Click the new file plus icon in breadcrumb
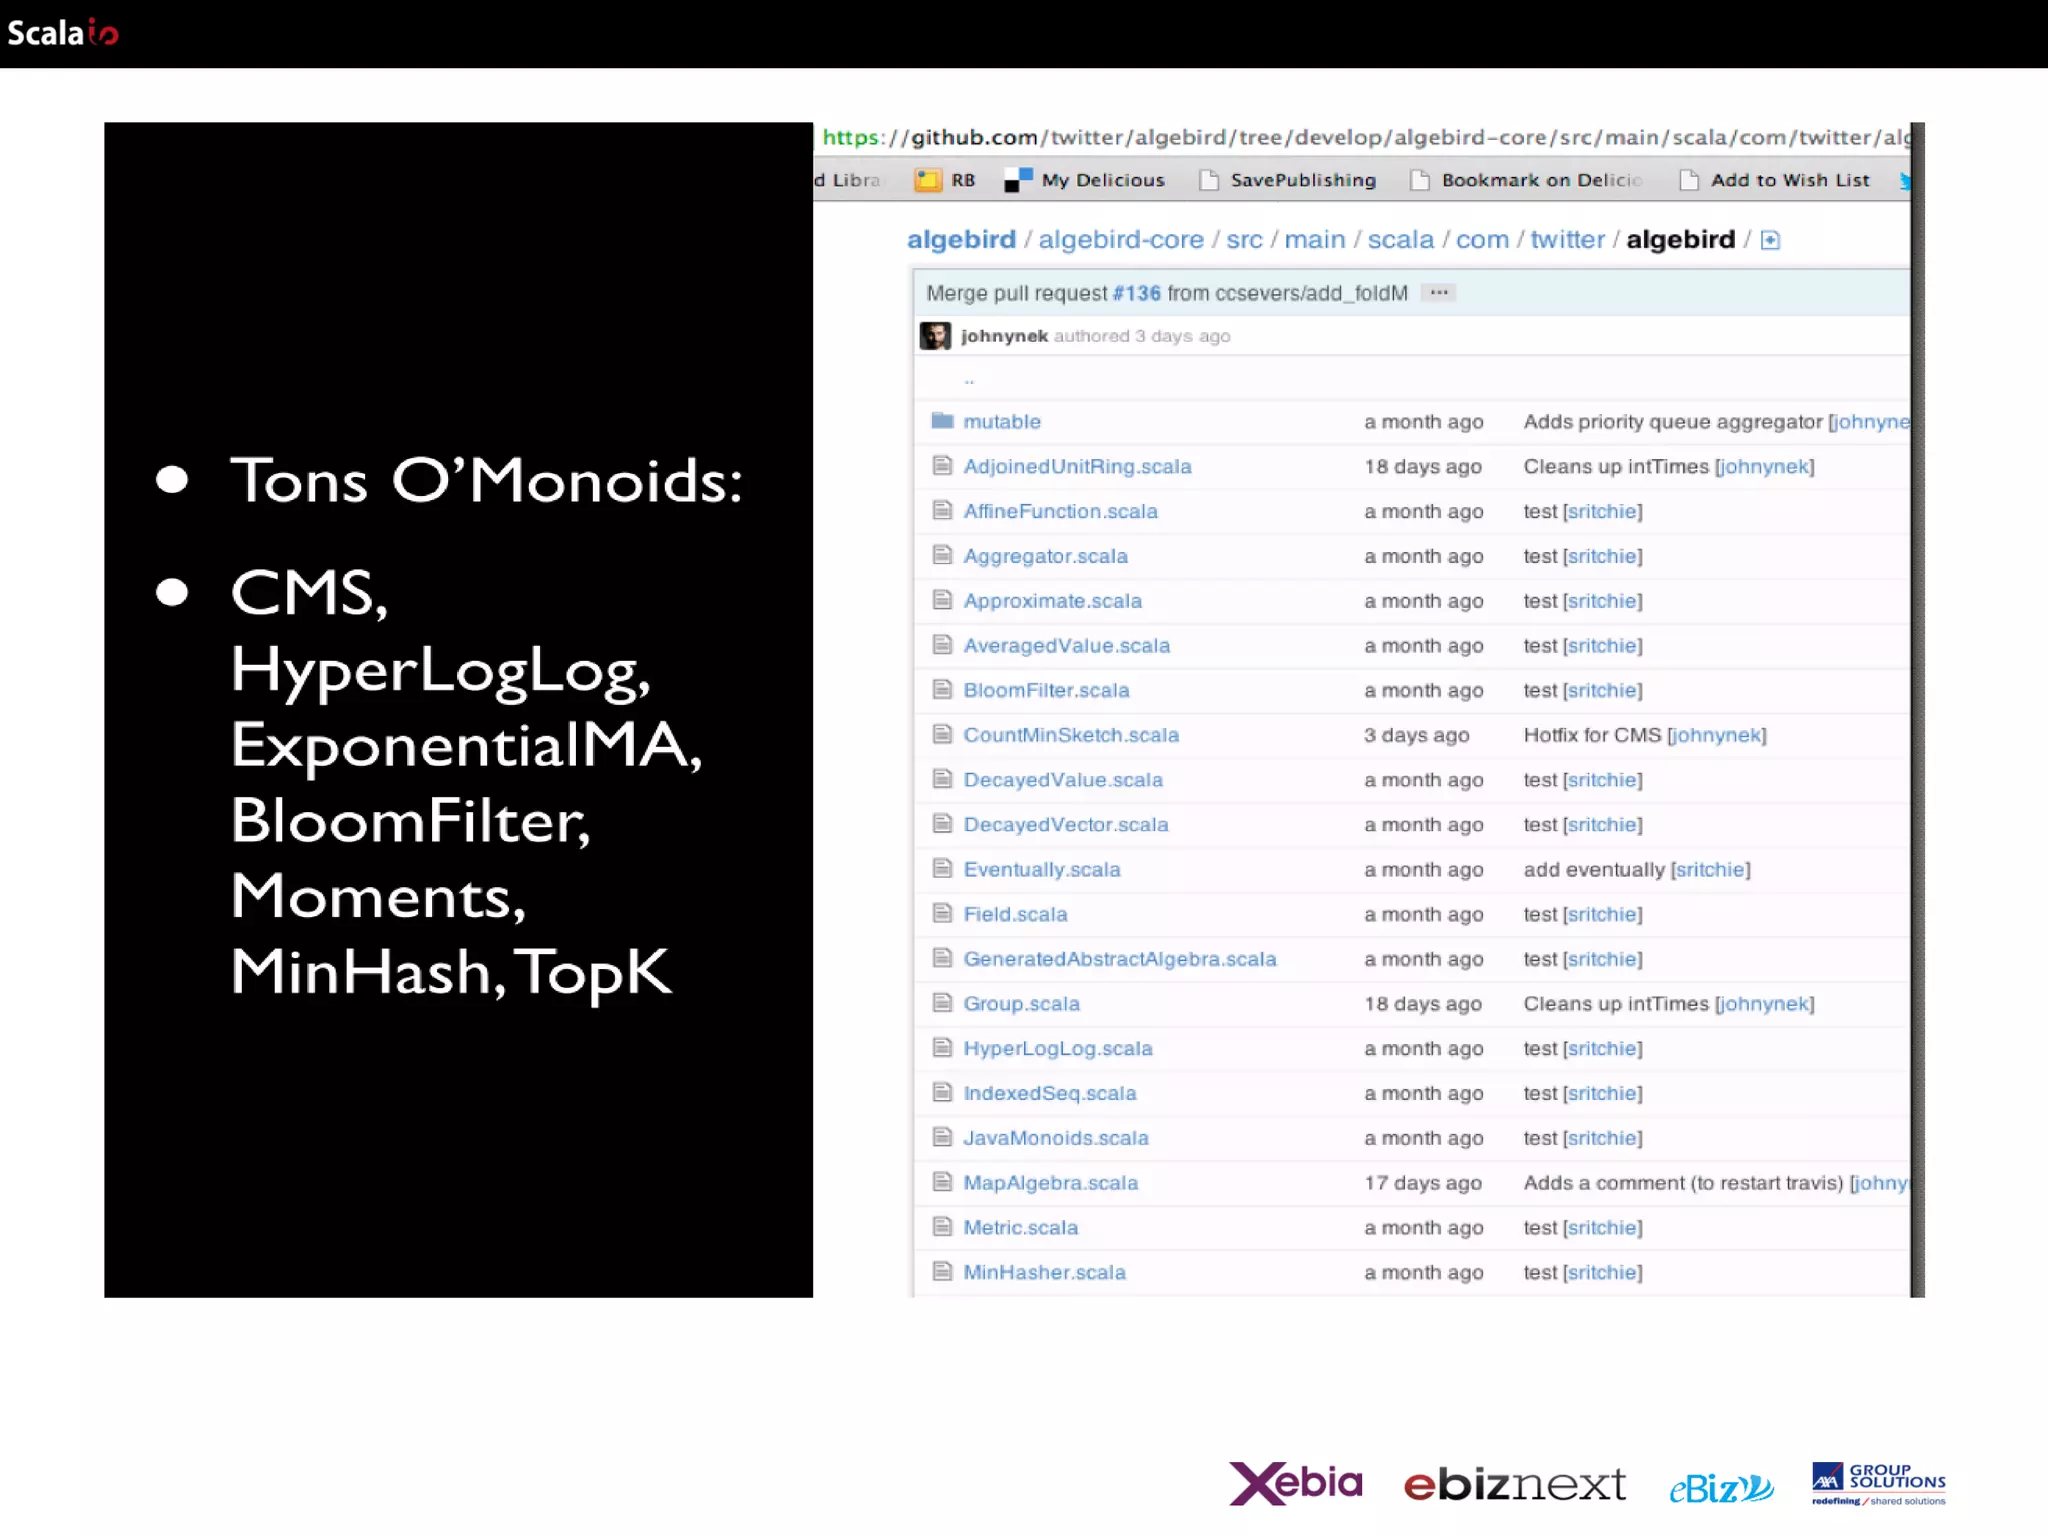Screen dimensions: 2048x1536 1770,240
